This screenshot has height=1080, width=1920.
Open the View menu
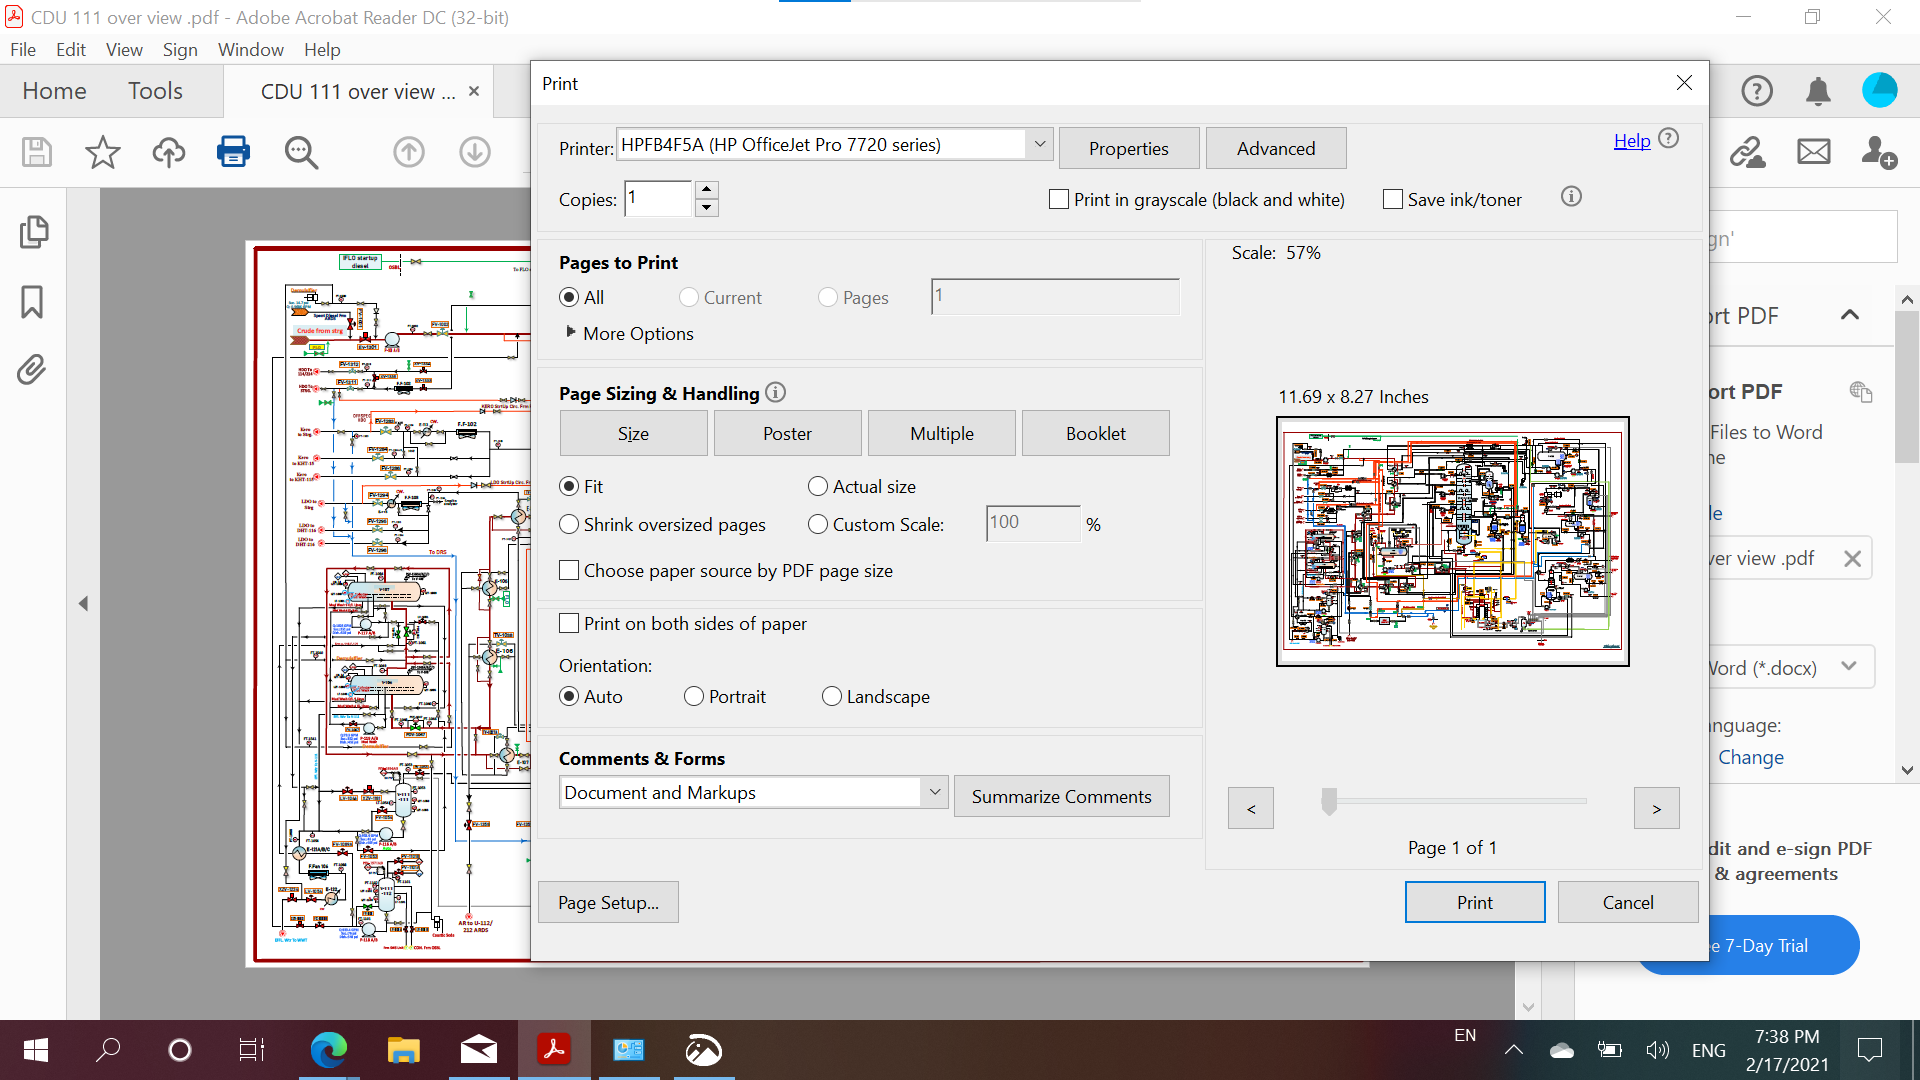click(124, 49)
